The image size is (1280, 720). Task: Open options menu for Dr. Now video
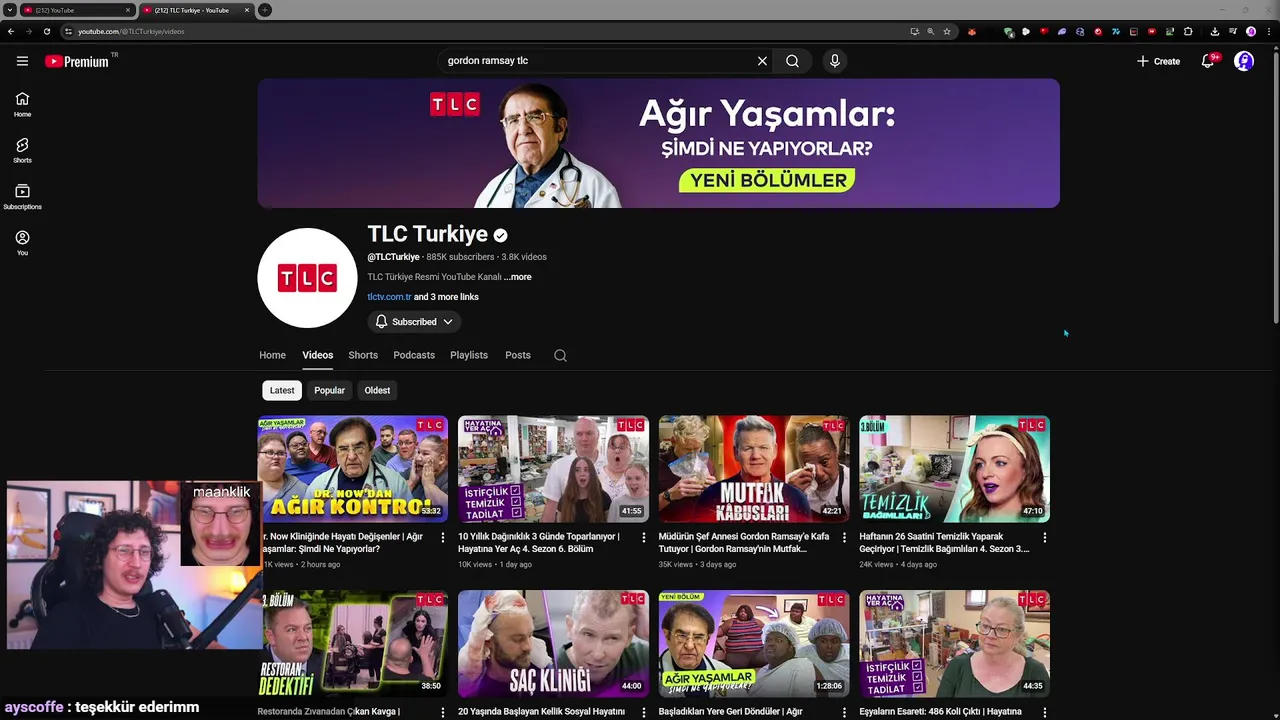(443, 538)
